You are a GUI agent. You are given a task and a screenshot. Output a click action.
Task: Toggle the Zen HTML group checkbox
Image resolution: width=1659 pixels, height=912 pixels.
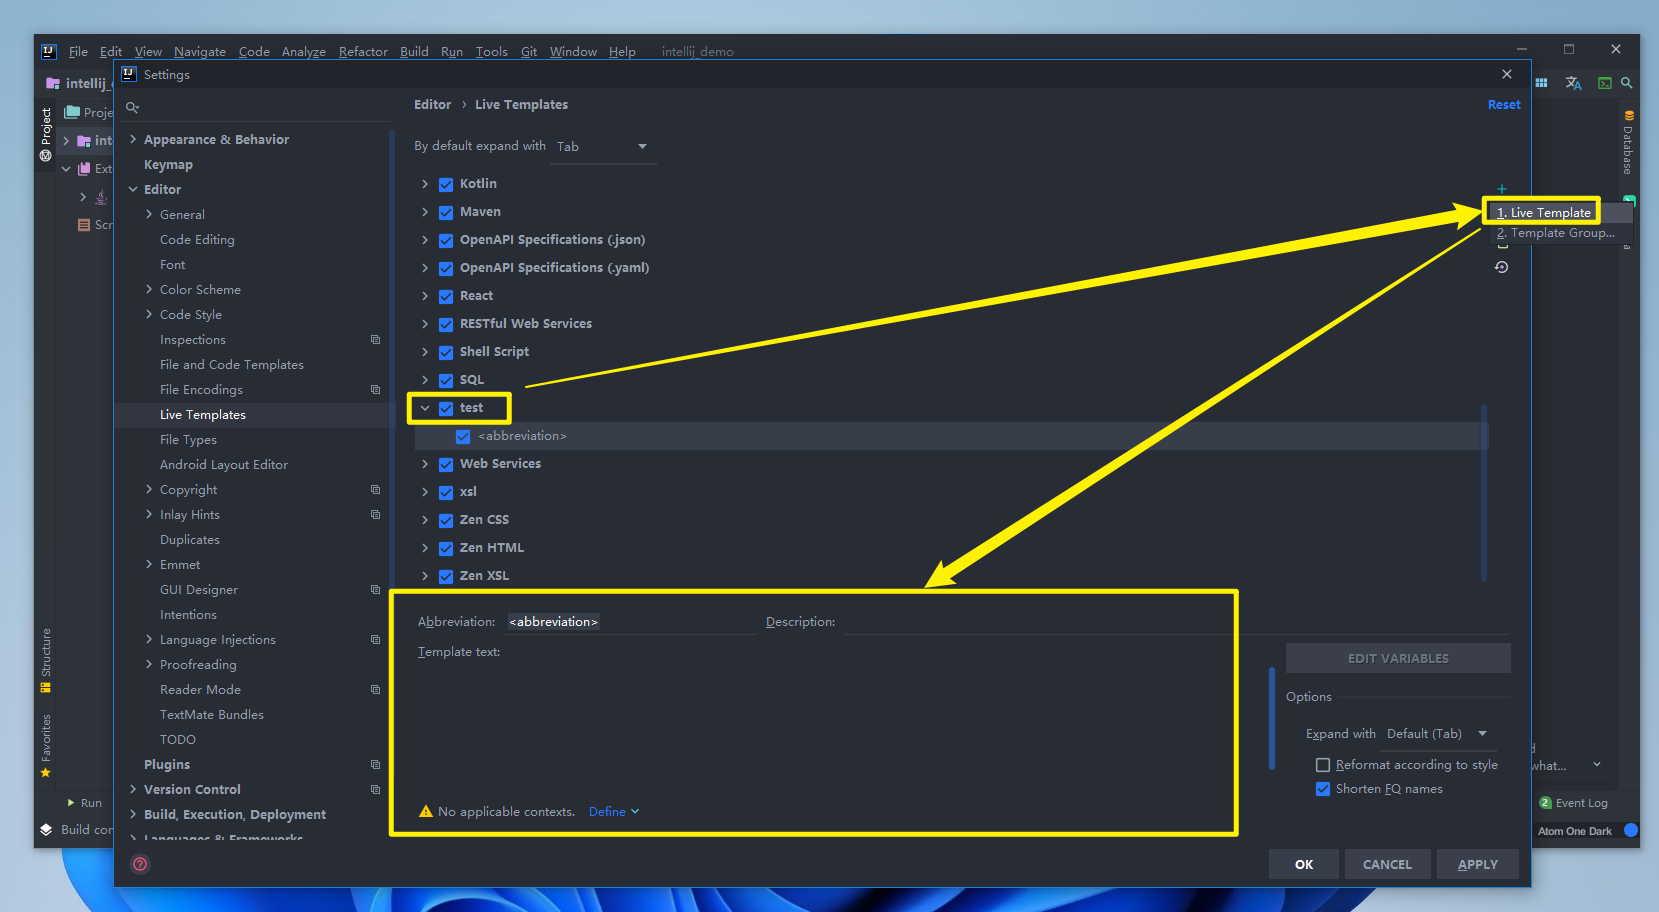tap(446, 548)
